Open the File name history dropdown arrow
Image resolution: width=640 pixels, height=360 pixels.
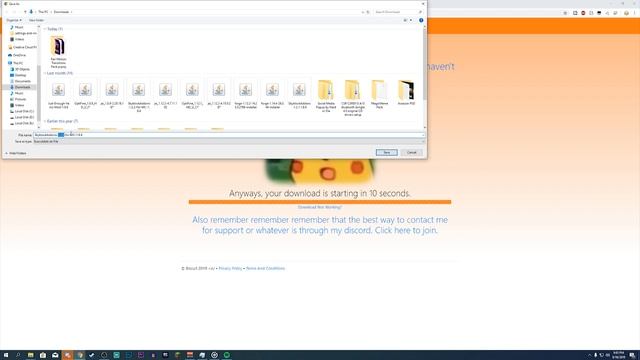click(423, 135)
